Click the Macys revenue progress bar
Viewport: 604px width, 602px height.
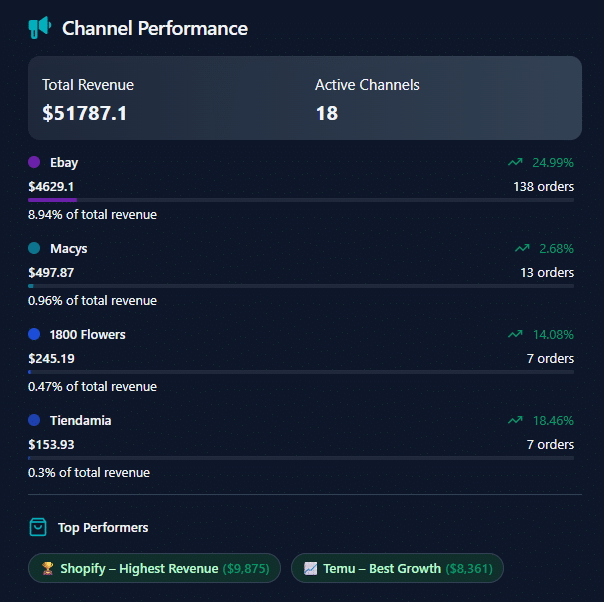(301, 286)
